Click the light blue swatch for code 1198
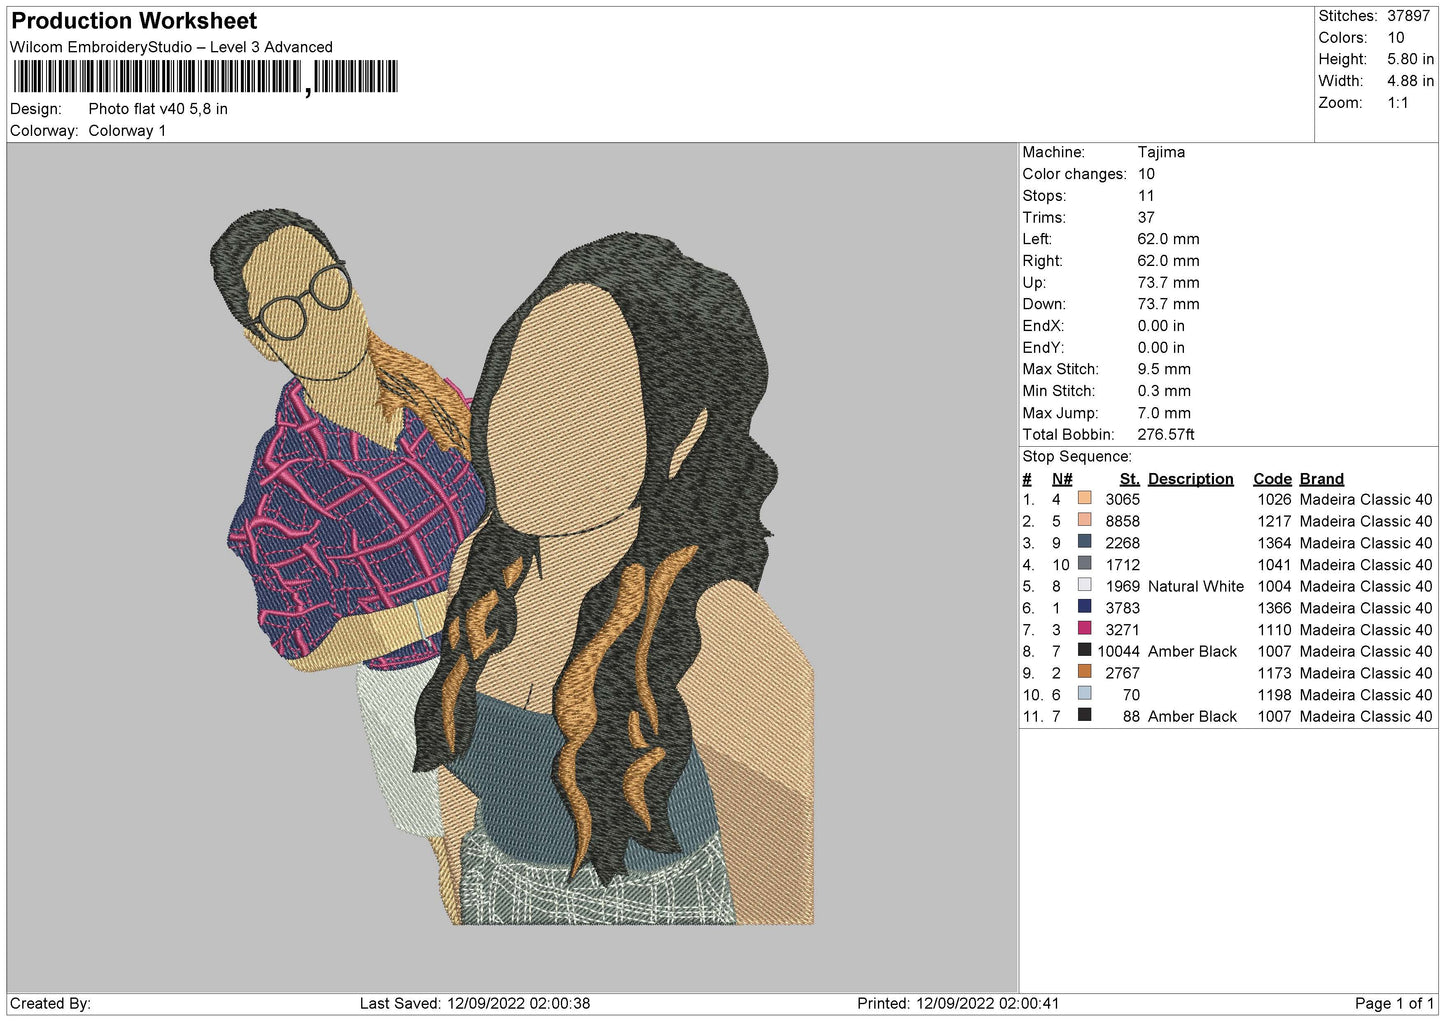The image size is (1445, 1021). (1084, 693)
